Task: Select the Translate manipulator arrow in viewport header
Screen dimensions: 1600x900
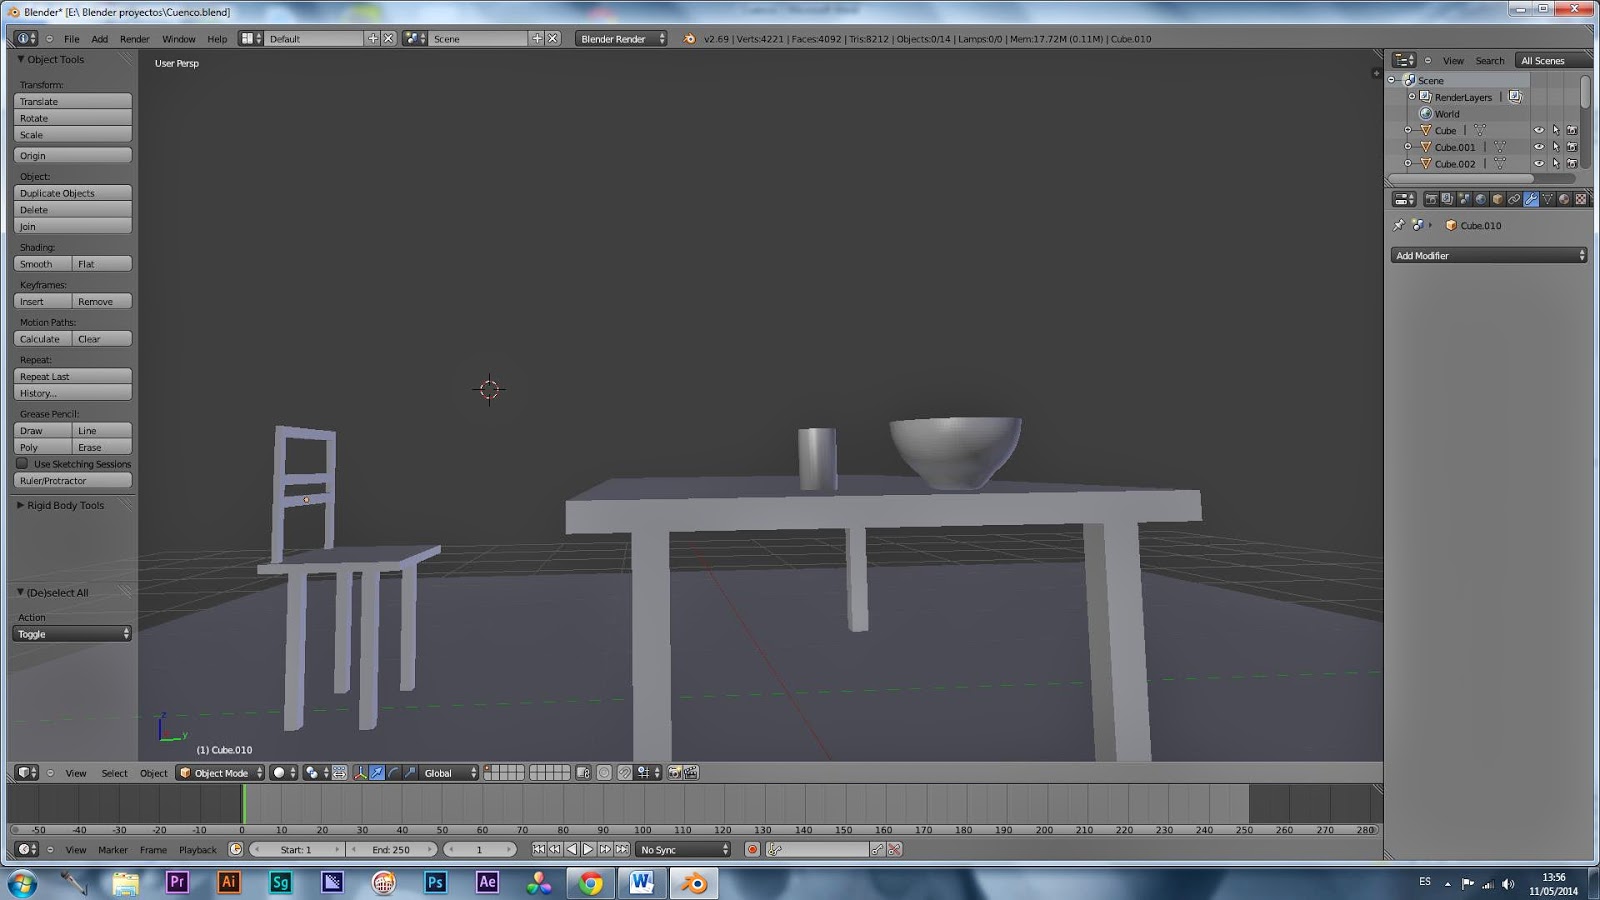Action: (x=376, y=772)
